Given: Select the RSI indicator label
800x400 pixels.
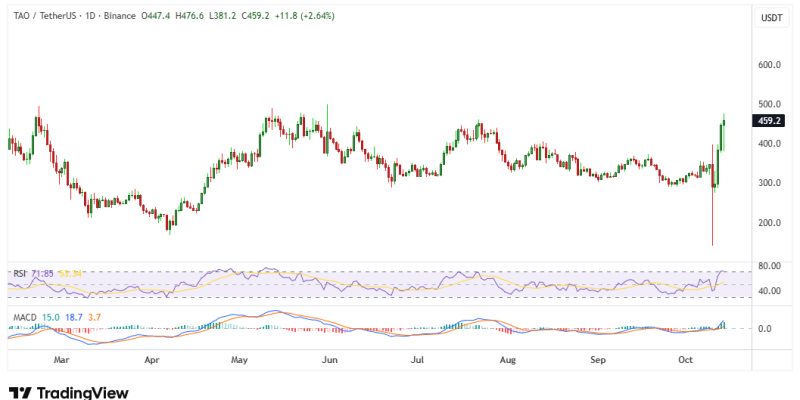Looking at the screenshot, I should (x=18, y=272).
